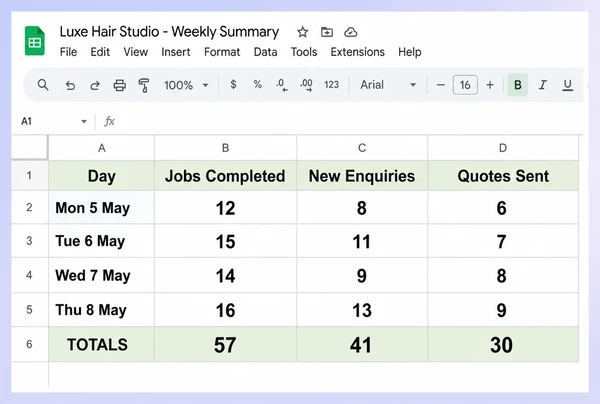
Task: Select the 'Tue 6 May' cell
Action: (101, 241)
